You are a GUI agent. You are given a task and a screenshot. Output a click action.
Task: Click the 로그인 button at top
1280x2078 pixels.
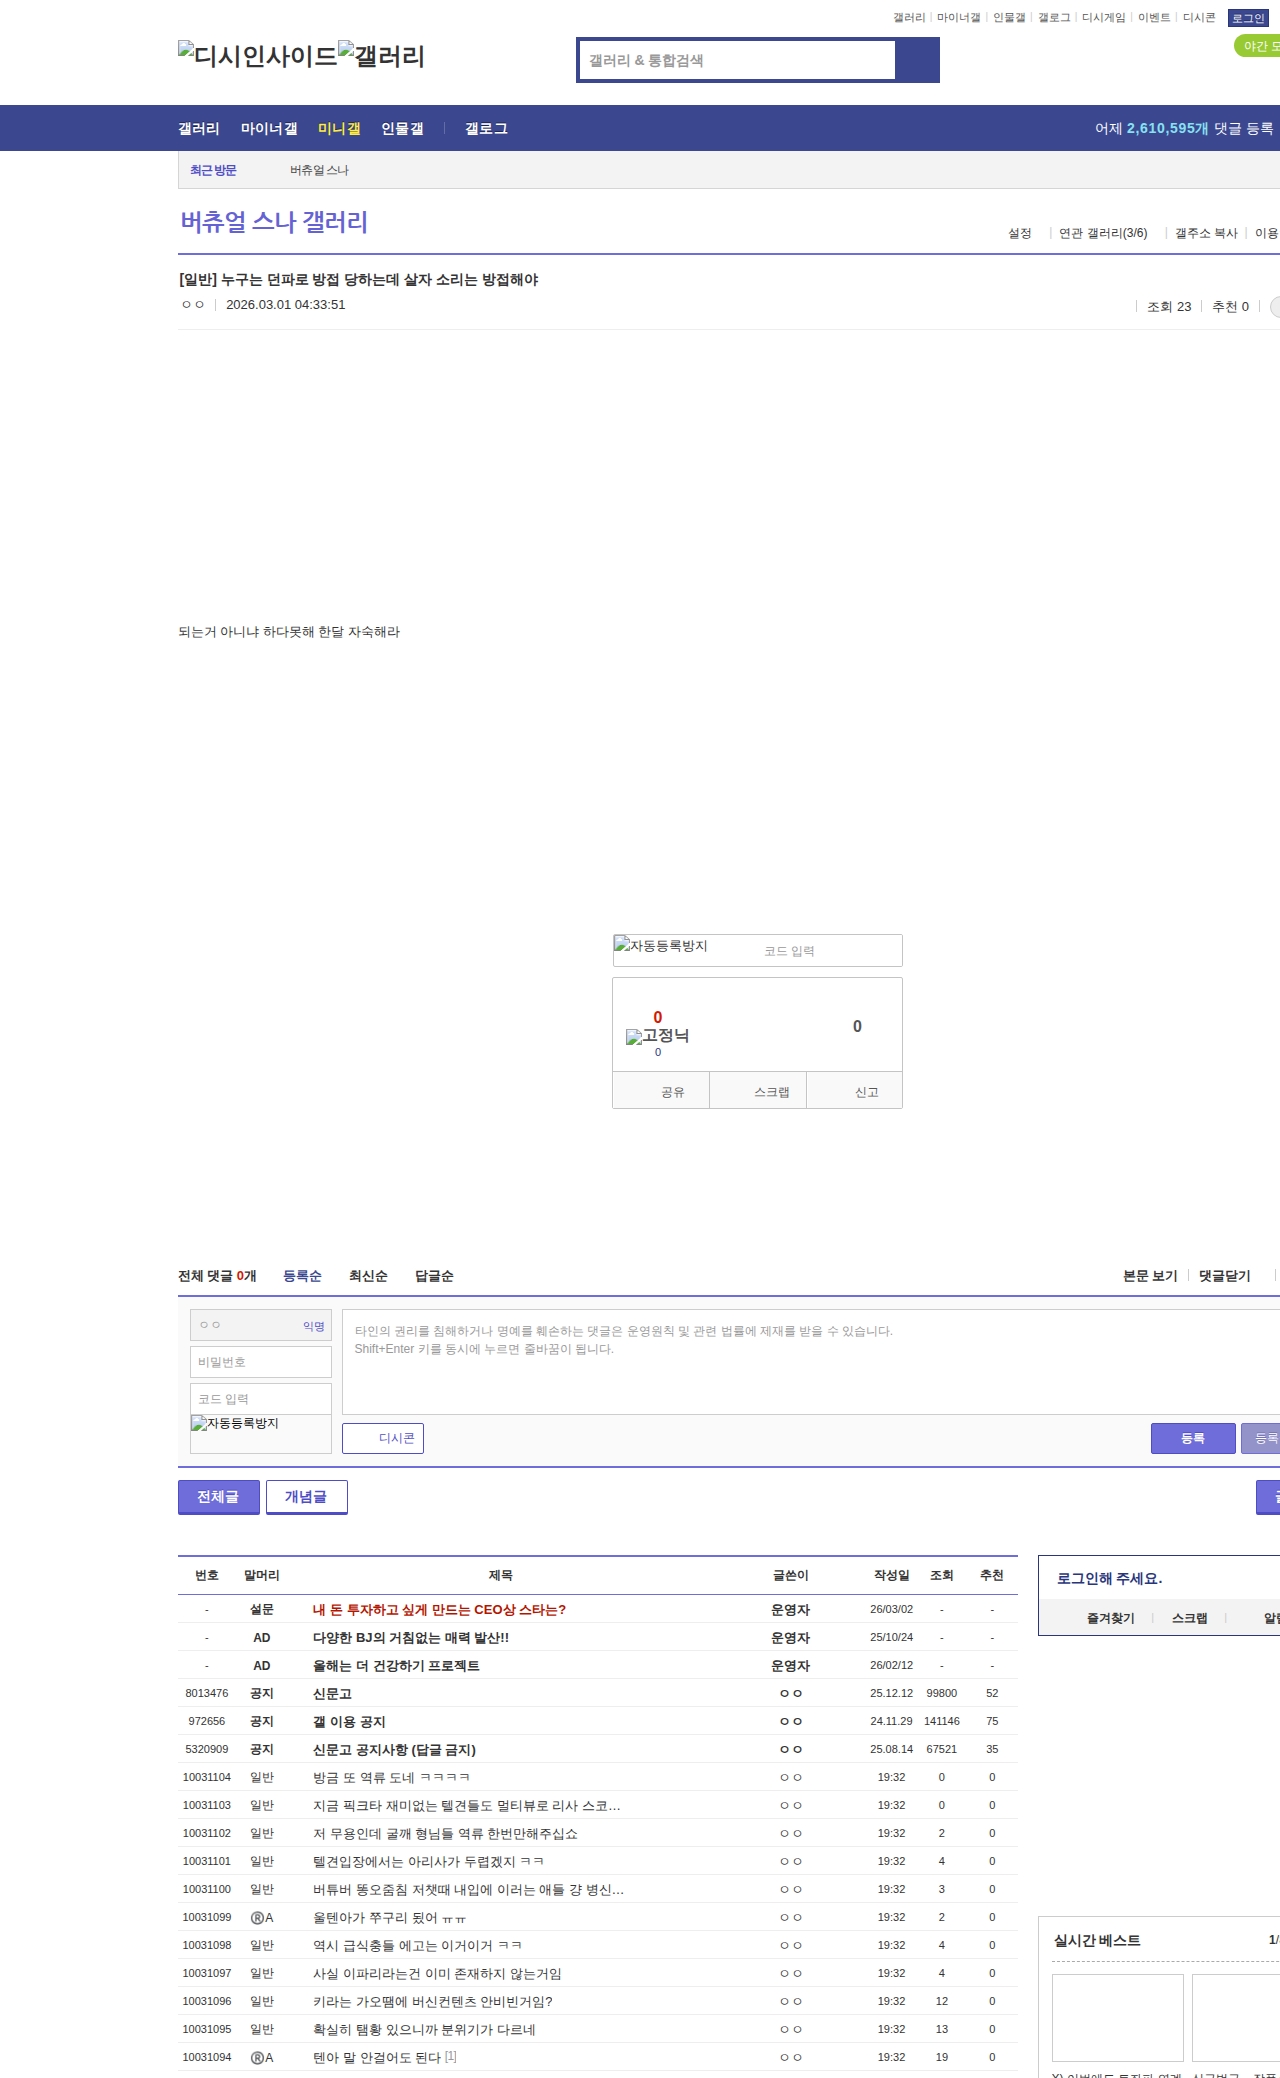pos(1247,18)
